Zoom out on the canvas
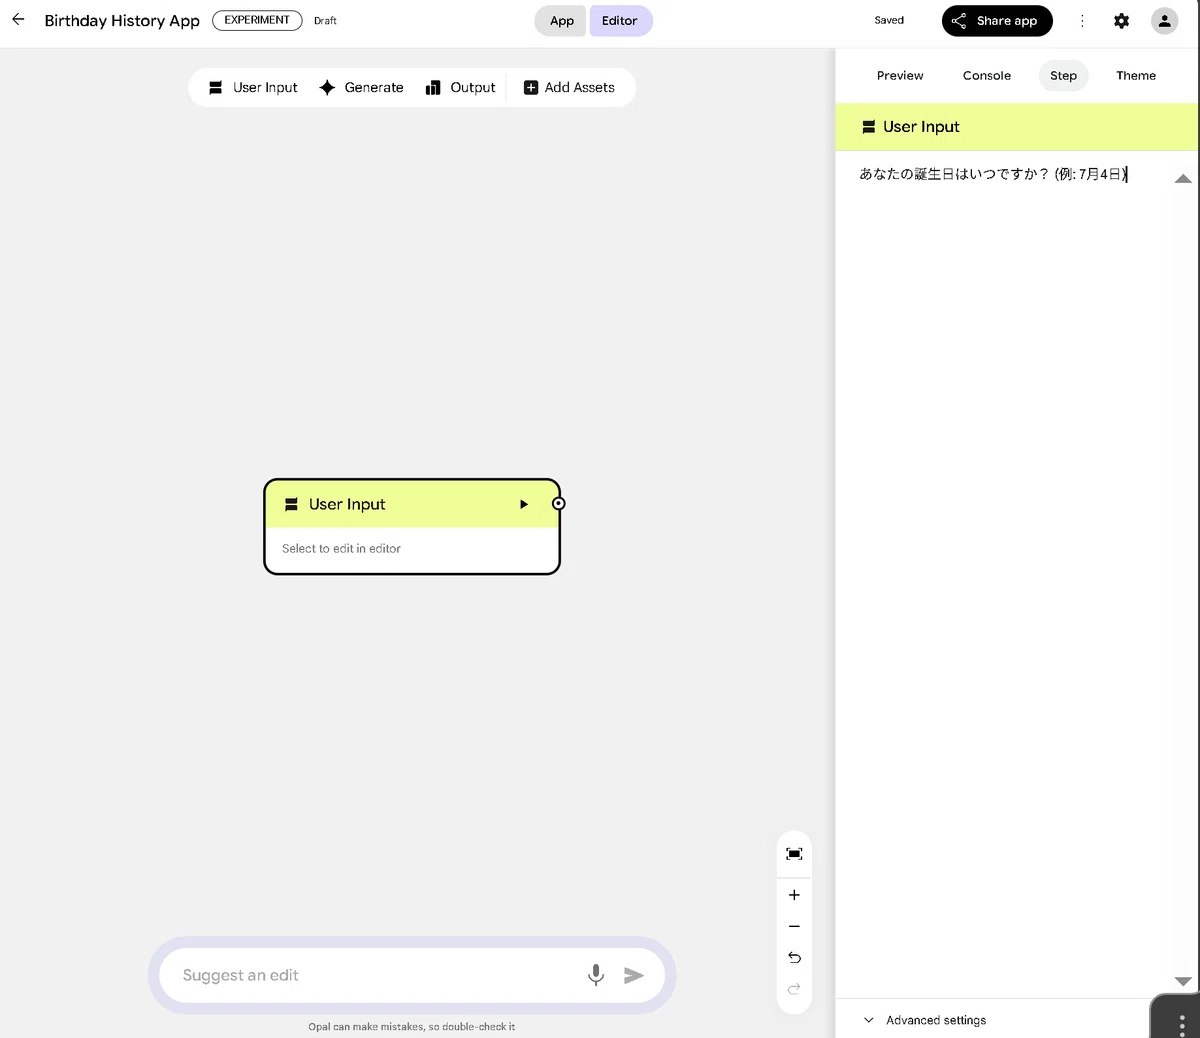 click(794, 927)
